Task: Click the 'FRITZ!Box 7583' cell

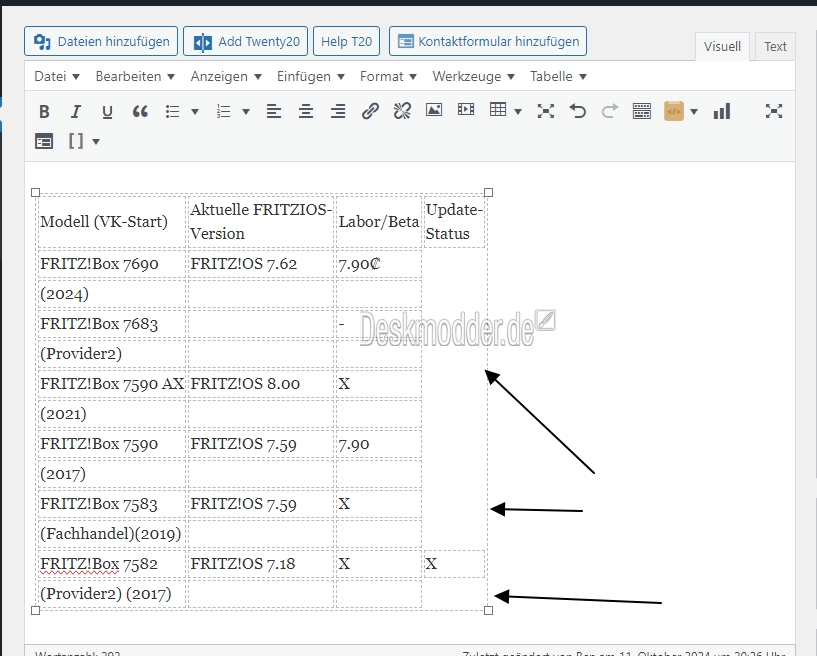Action: click(x=112, y=504)
